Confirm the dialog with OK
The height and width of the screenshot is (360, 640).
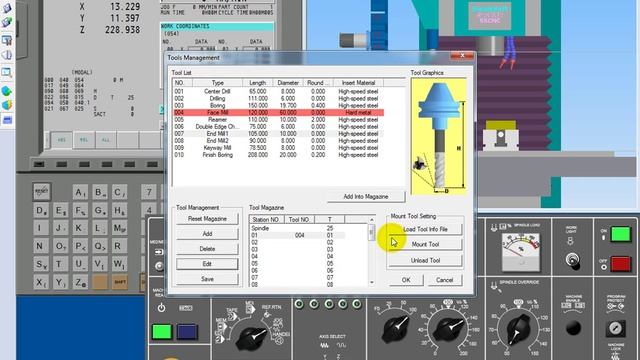pos(406,280)
